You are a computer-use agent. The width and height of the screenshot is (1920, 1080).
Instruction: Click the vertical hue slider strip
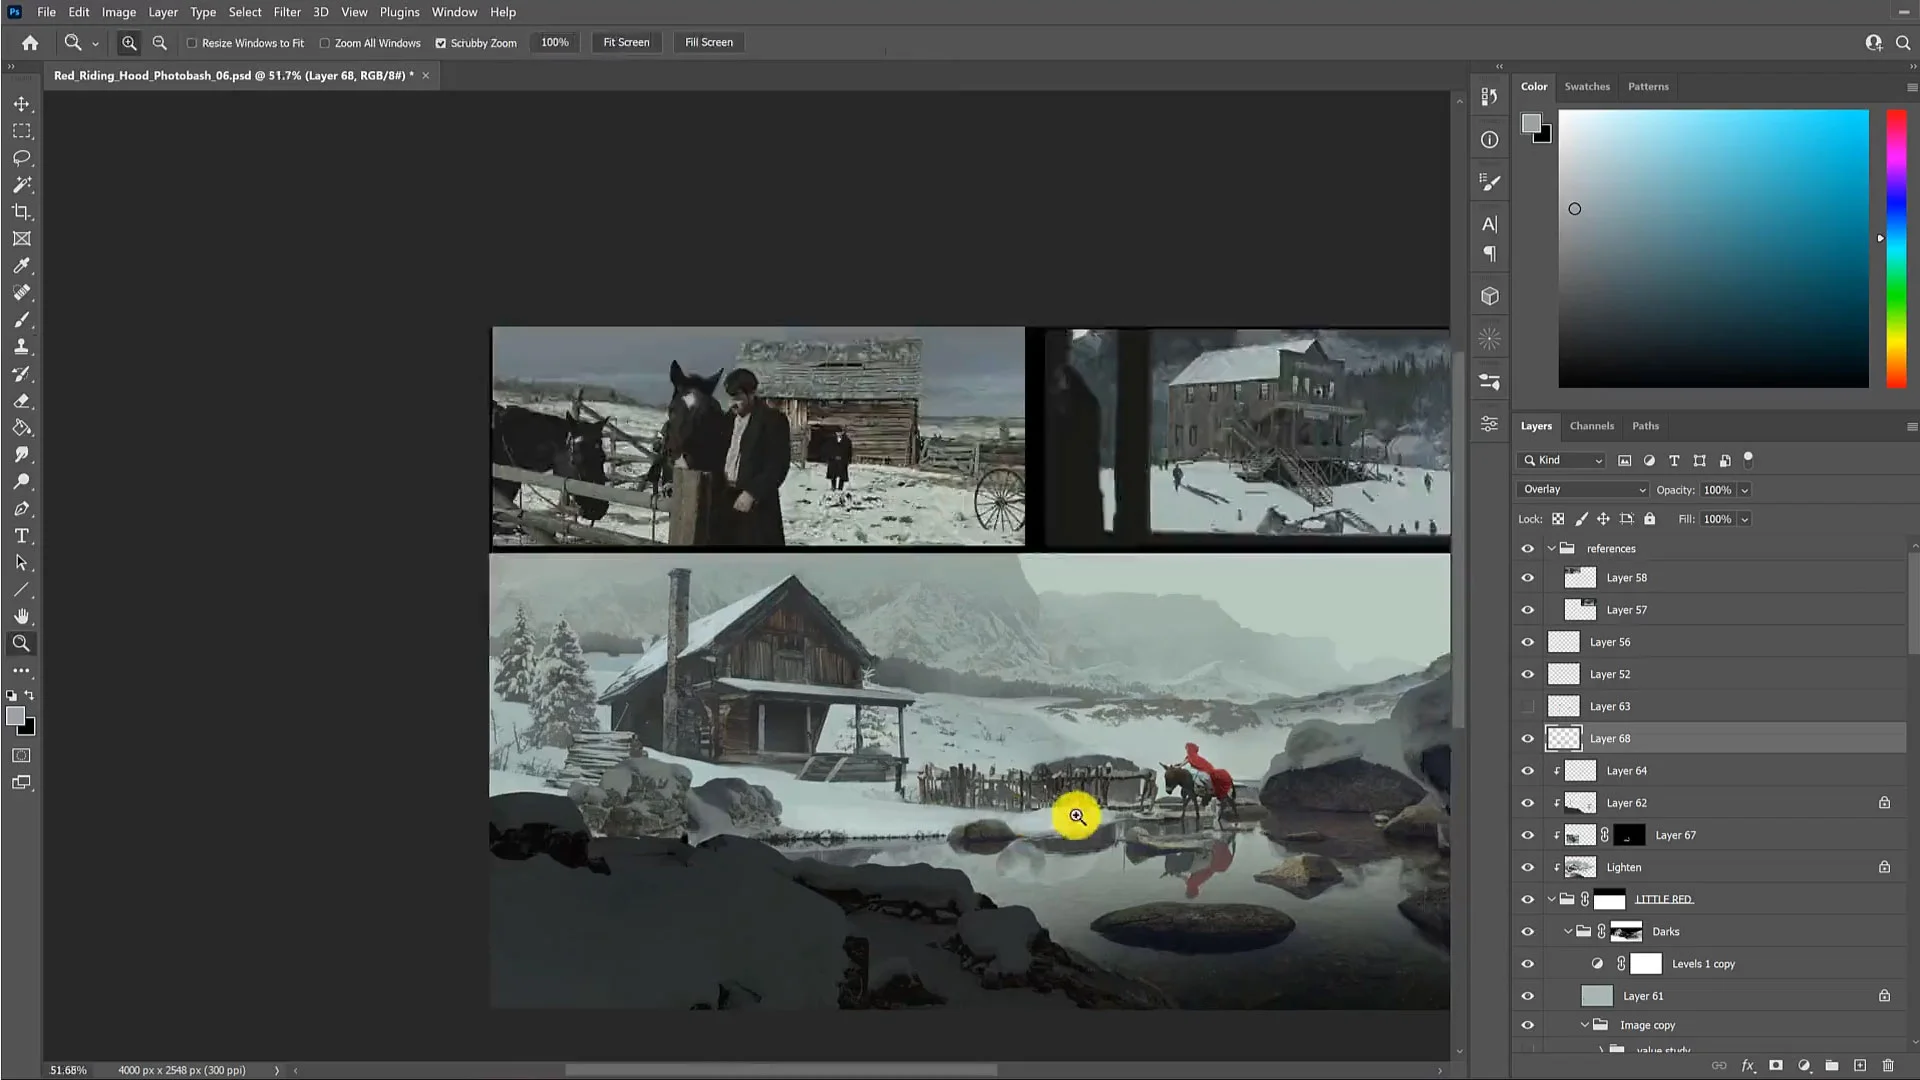point(1895,248)
